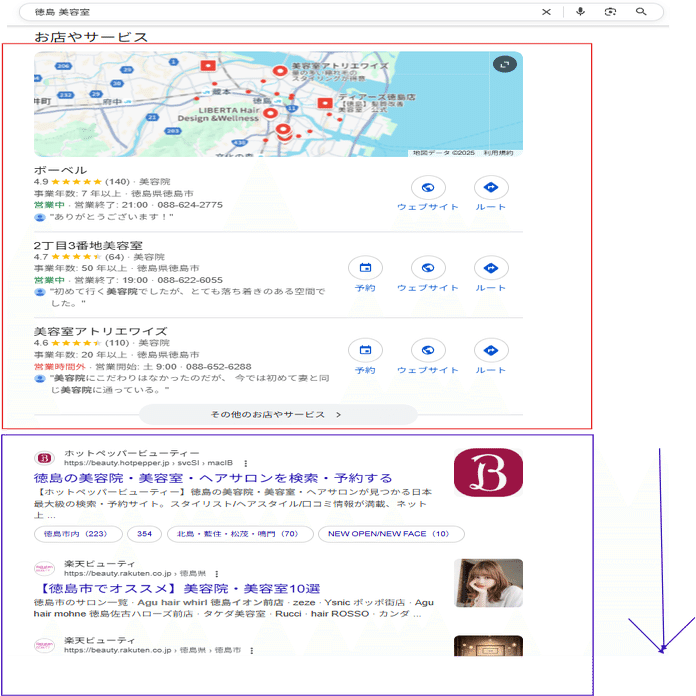This screenshot has width=696, height=696.
Task: Open options menu for second 楽天ビューティ result
Action: coord(252,651)
